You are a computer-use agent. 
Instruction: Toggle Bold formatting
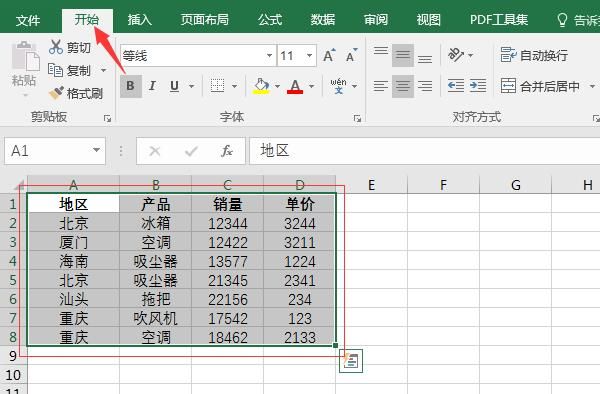(x=130, y=86)
